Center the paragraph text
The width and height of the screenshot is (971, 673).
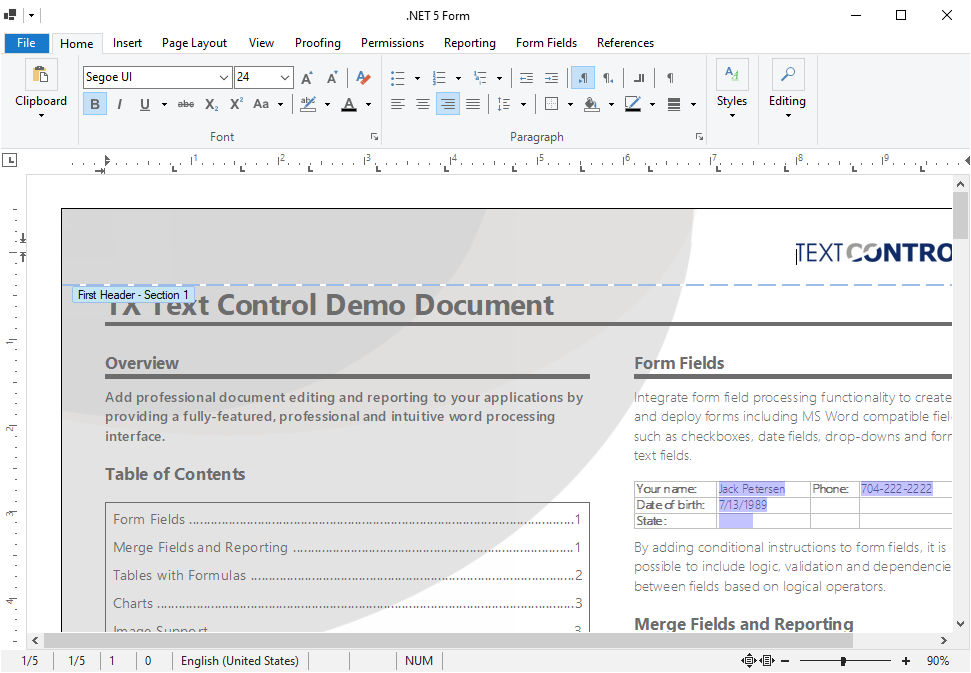(x=423, y=104)
